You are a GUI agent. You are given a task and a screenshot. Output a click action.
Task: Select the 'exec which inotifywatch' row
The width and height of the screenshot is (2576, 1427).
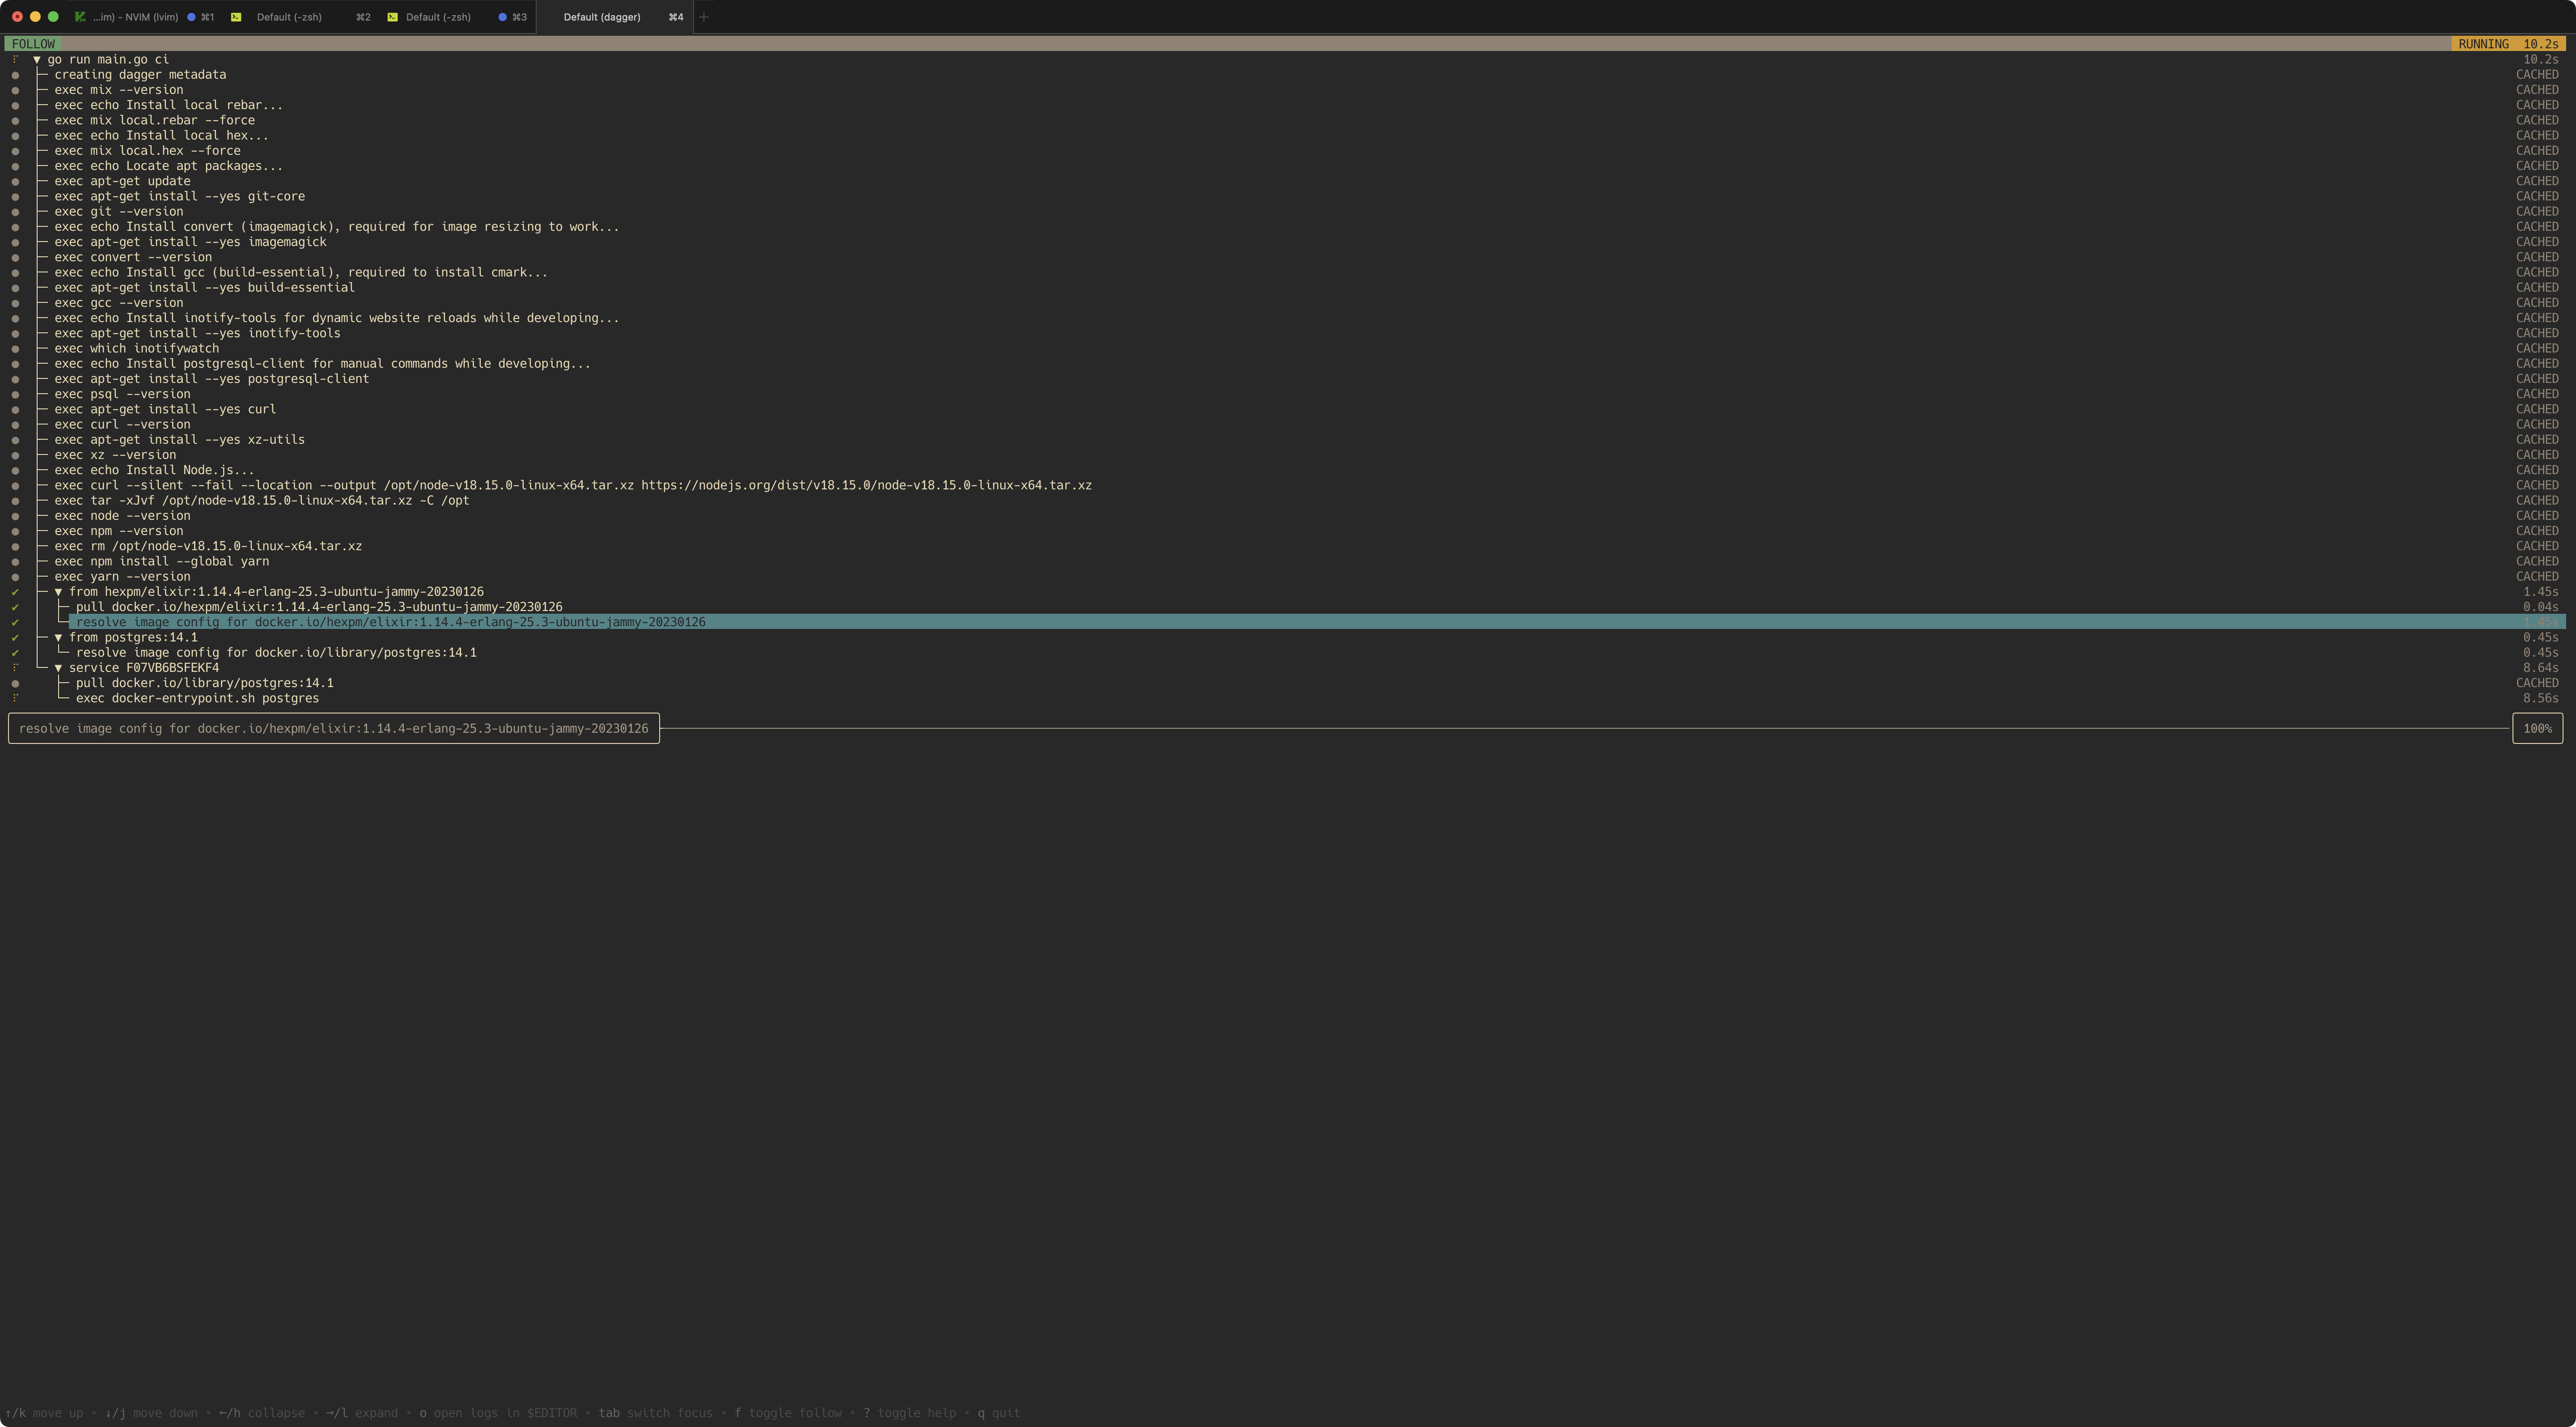(x=1285, y=349)
